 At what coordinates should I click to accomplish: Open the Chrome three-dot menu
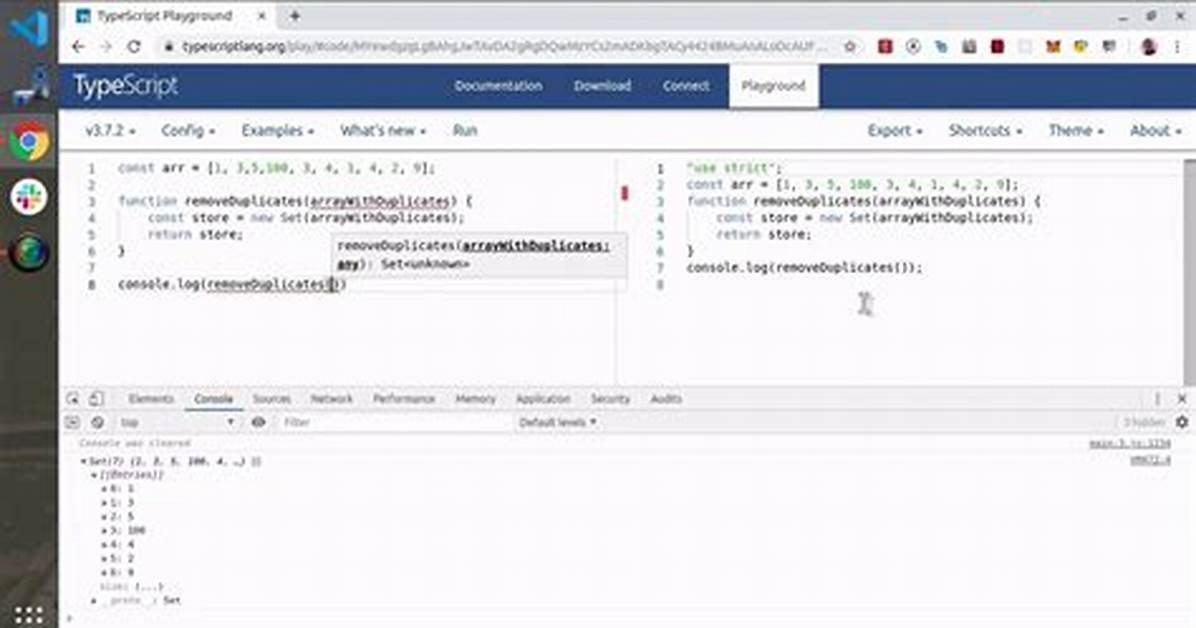click(x=1178, y=47)
